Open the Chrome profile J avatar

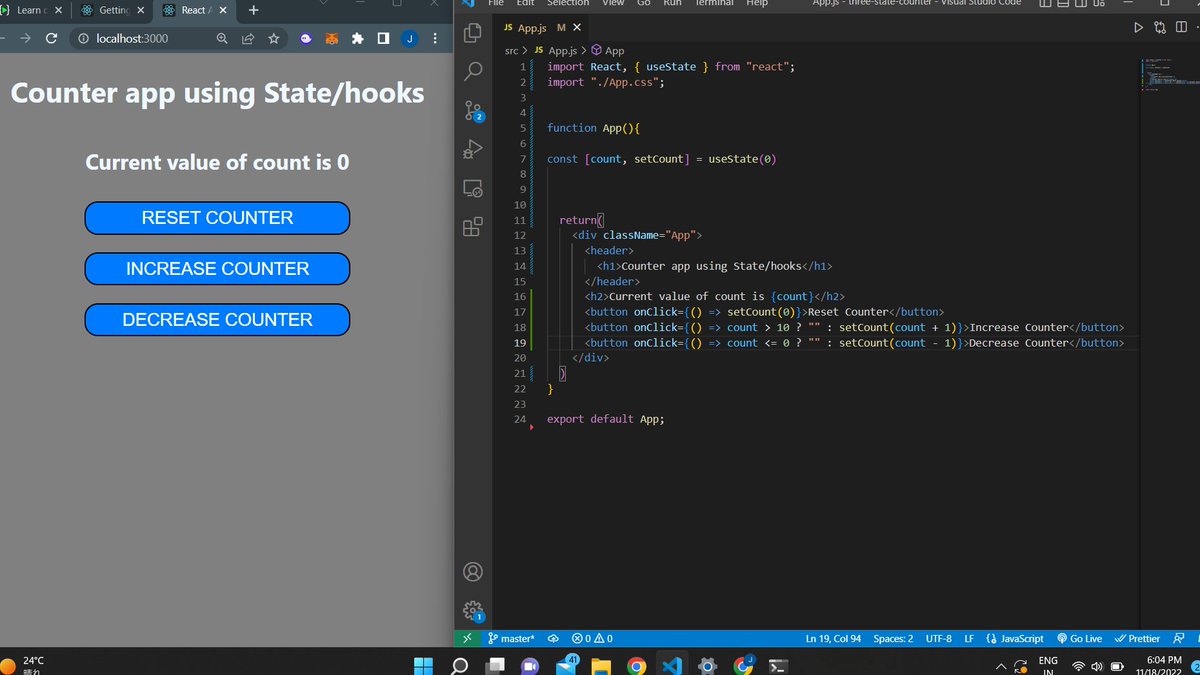tap(409, 39)
